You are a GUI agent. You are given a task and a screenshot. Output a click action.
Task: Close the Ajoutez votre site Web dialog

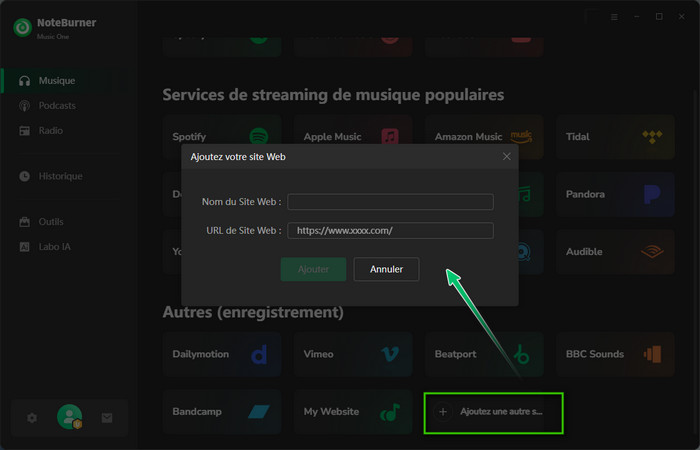pyautogui.click(x=506, y=157)
